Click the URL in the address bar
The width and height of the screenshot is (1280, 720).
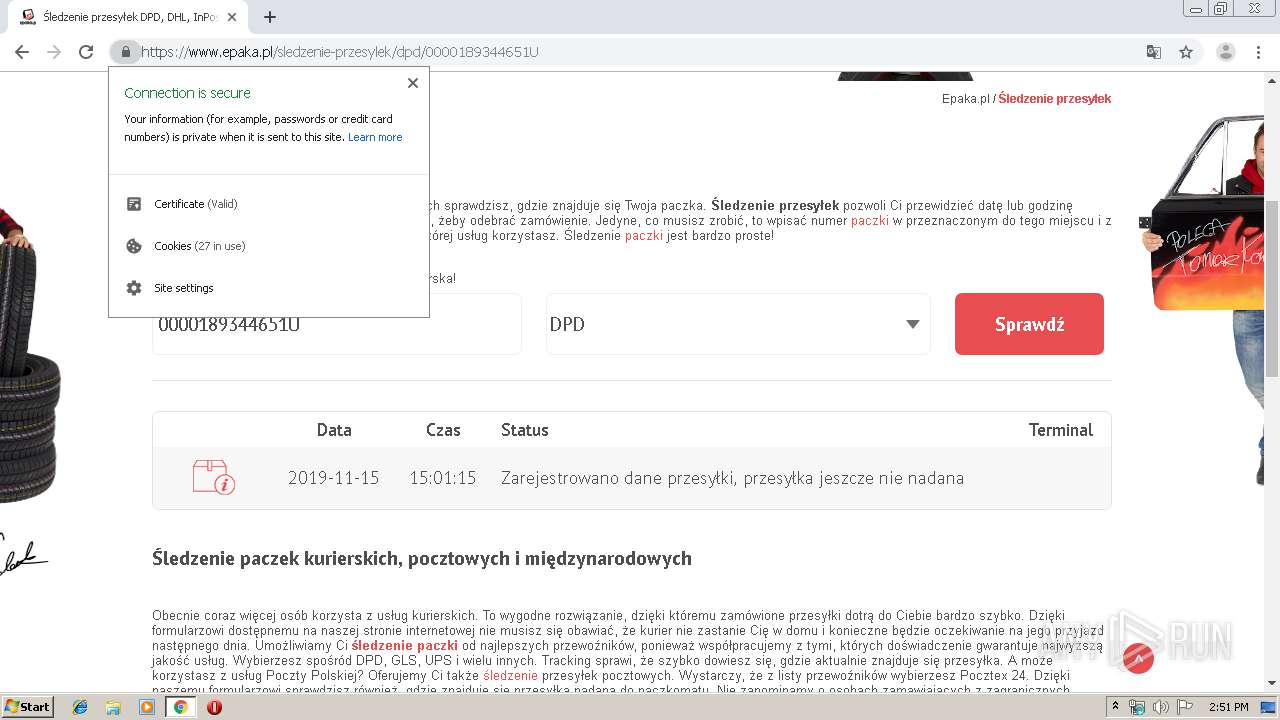pos(340,52)
